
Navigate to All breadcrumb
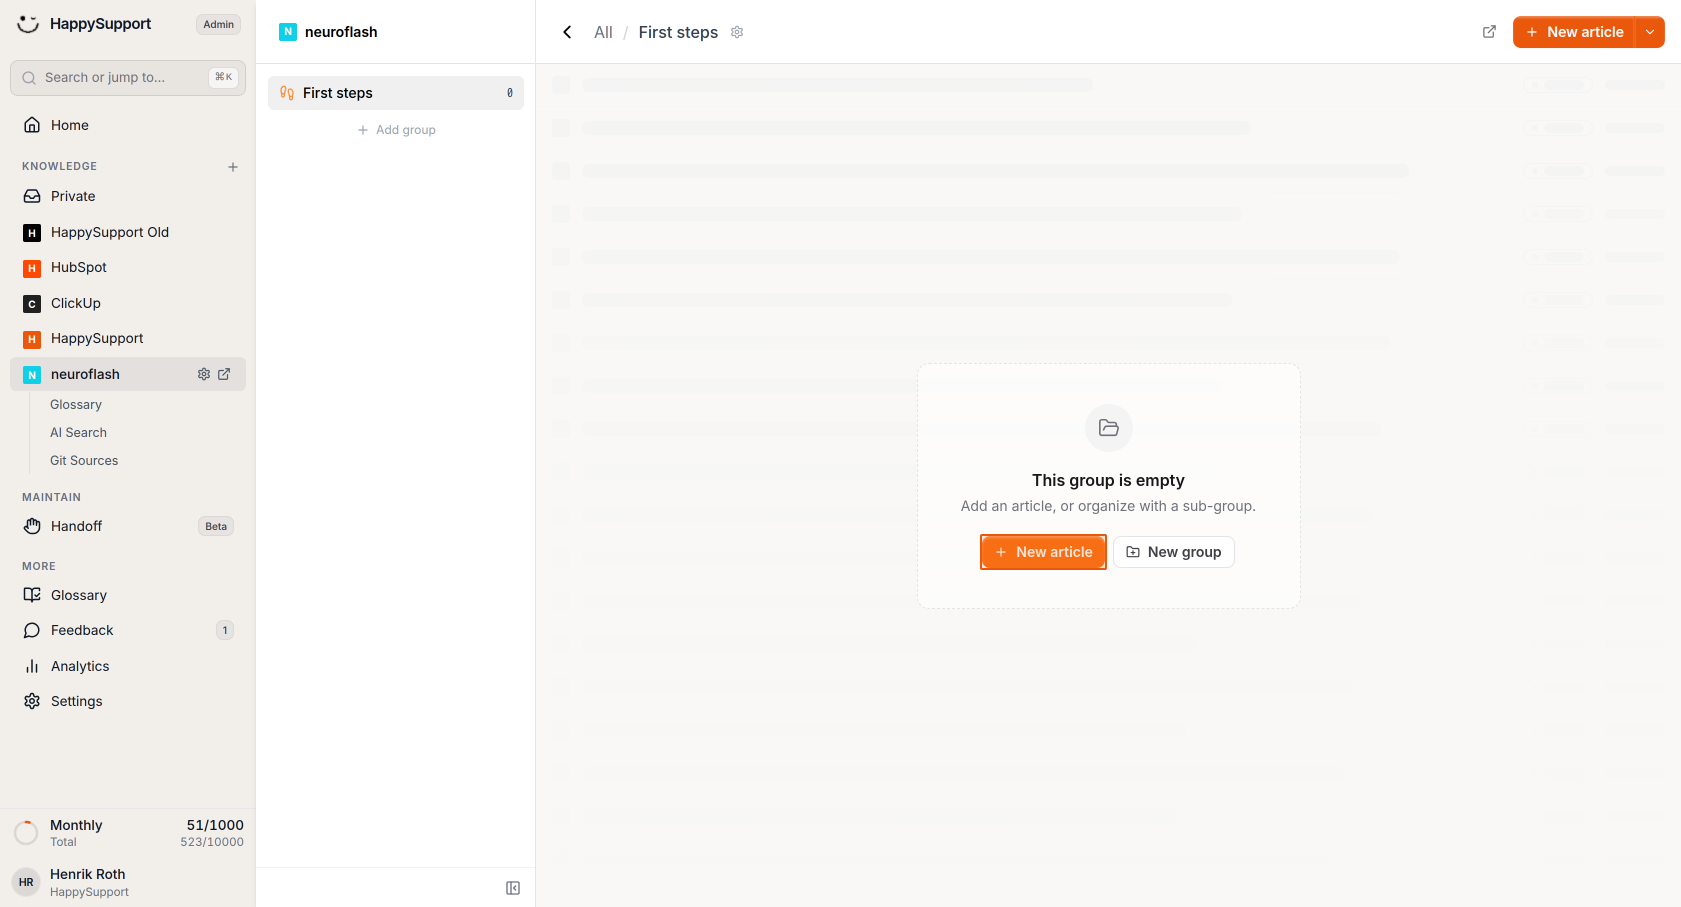pyautogui.click(x=603, y=32)
